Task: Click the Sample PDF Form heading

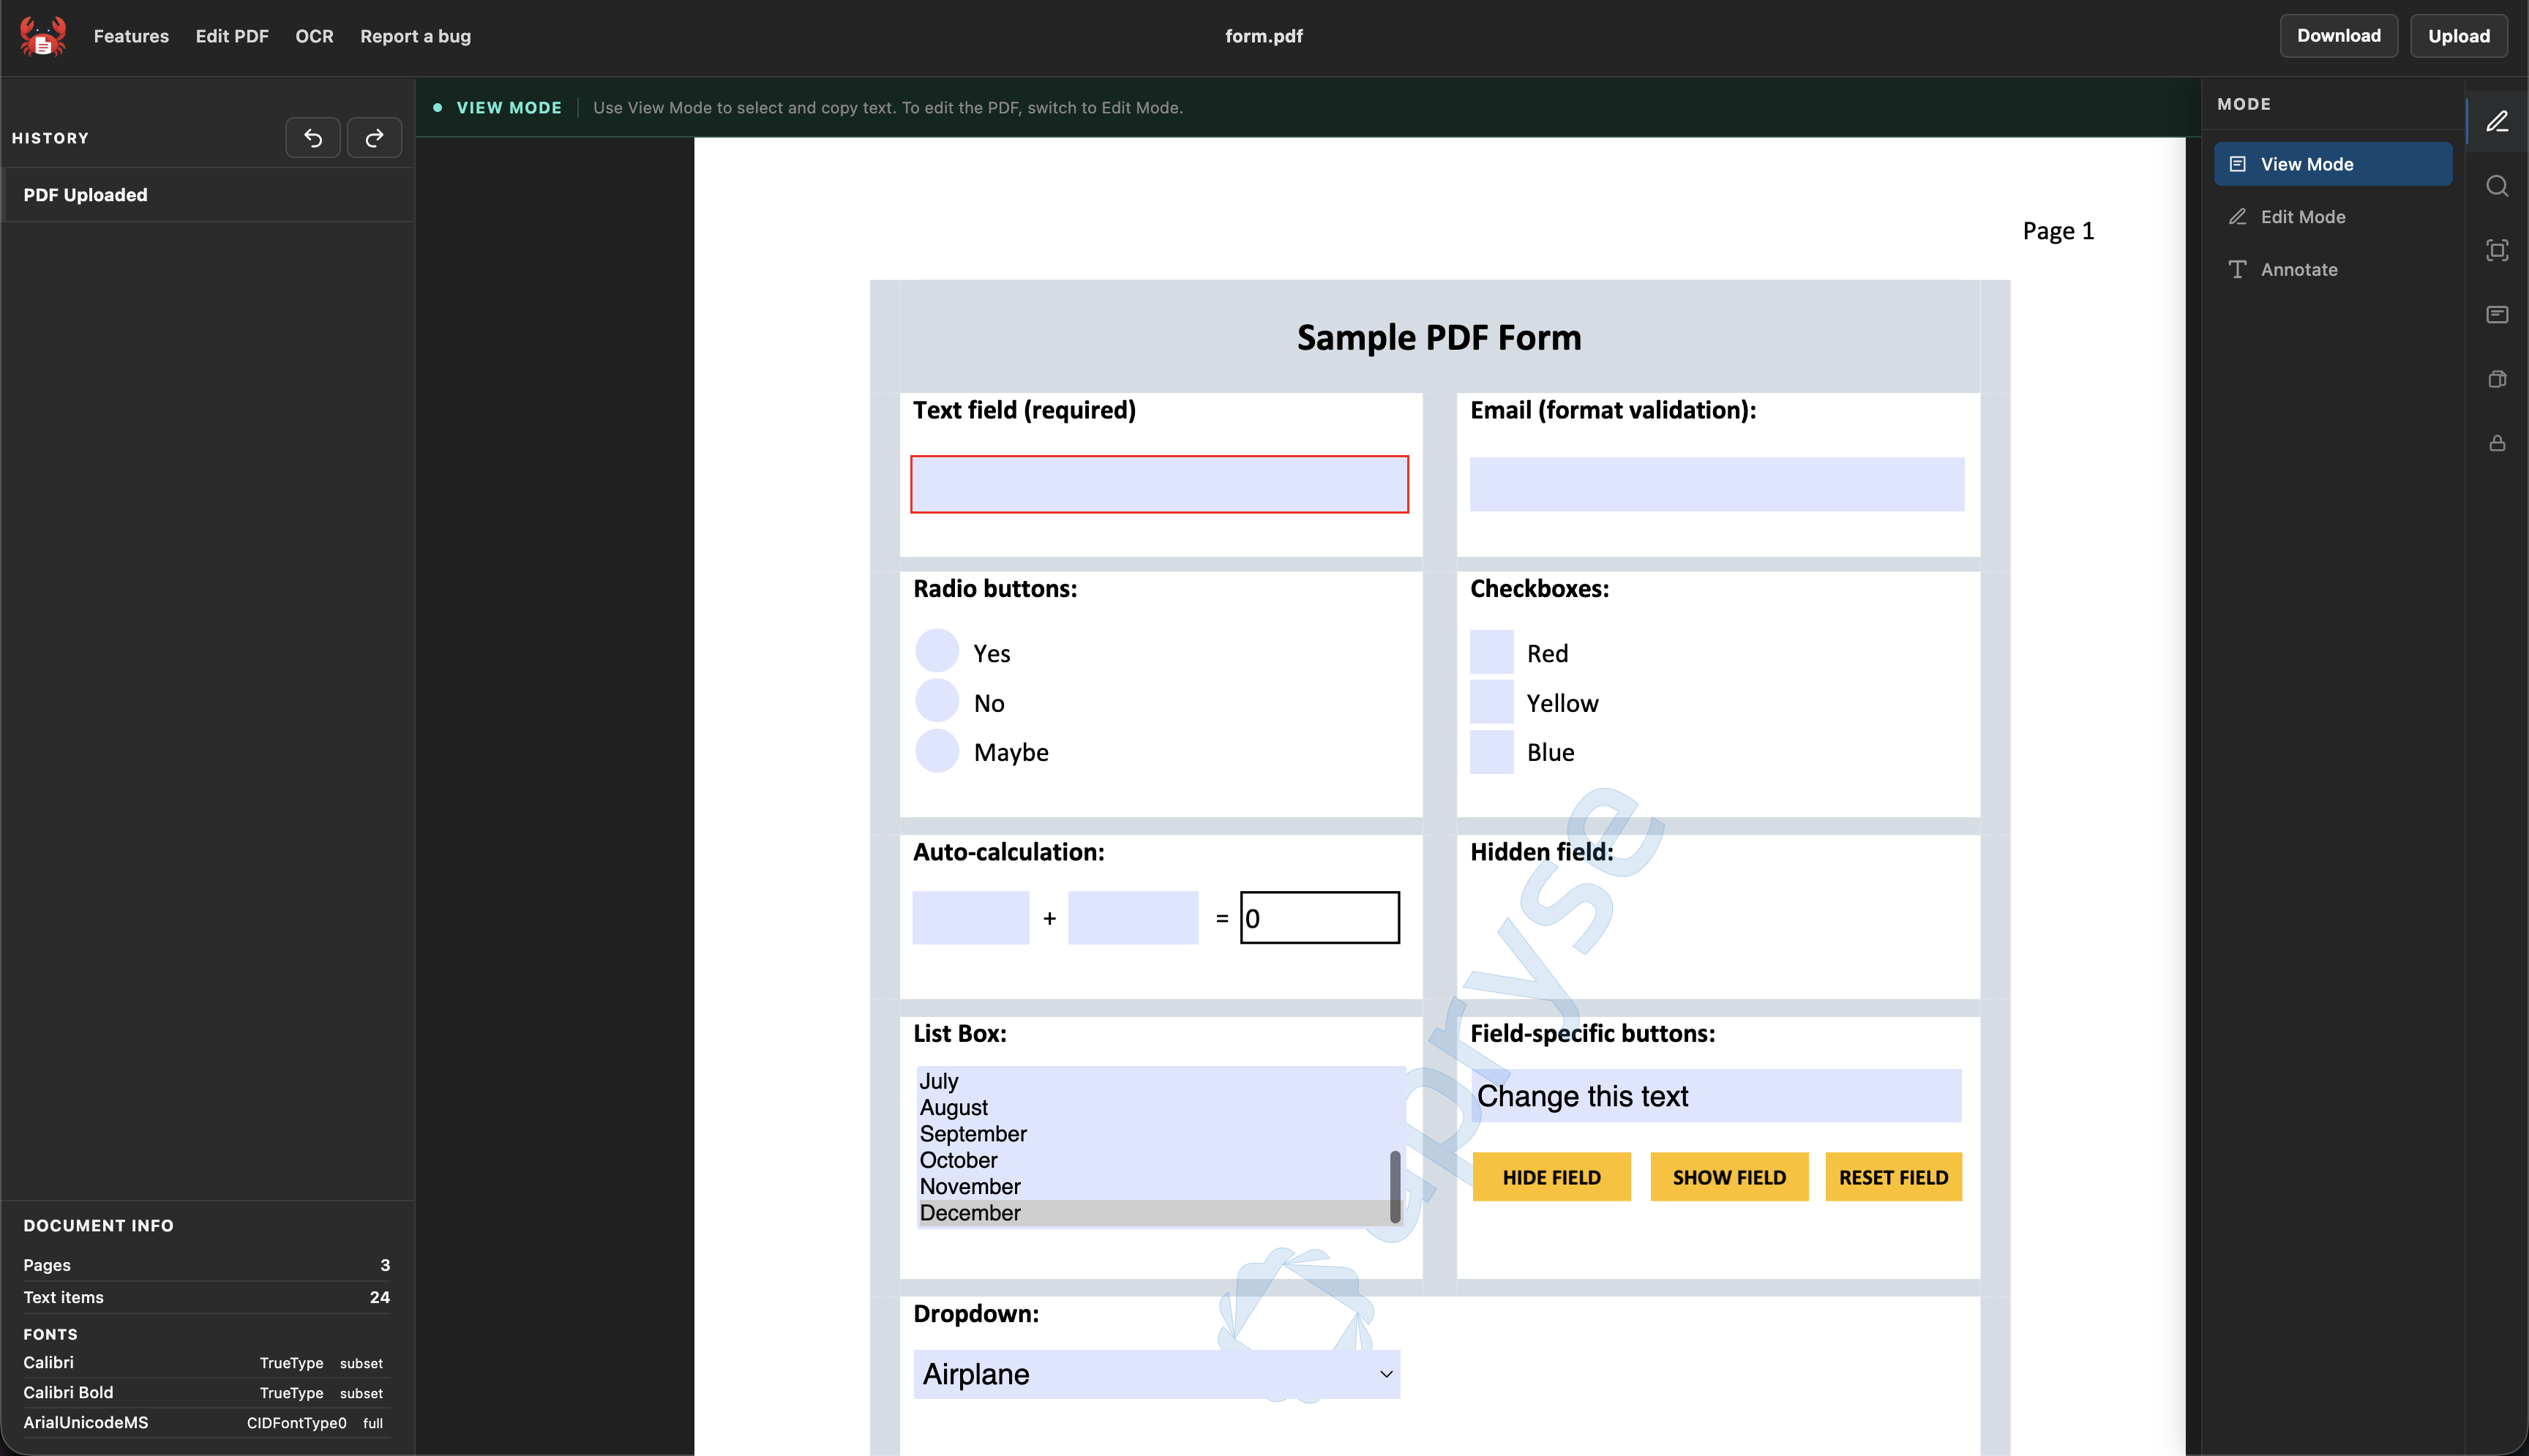Action: (1439, 338)
